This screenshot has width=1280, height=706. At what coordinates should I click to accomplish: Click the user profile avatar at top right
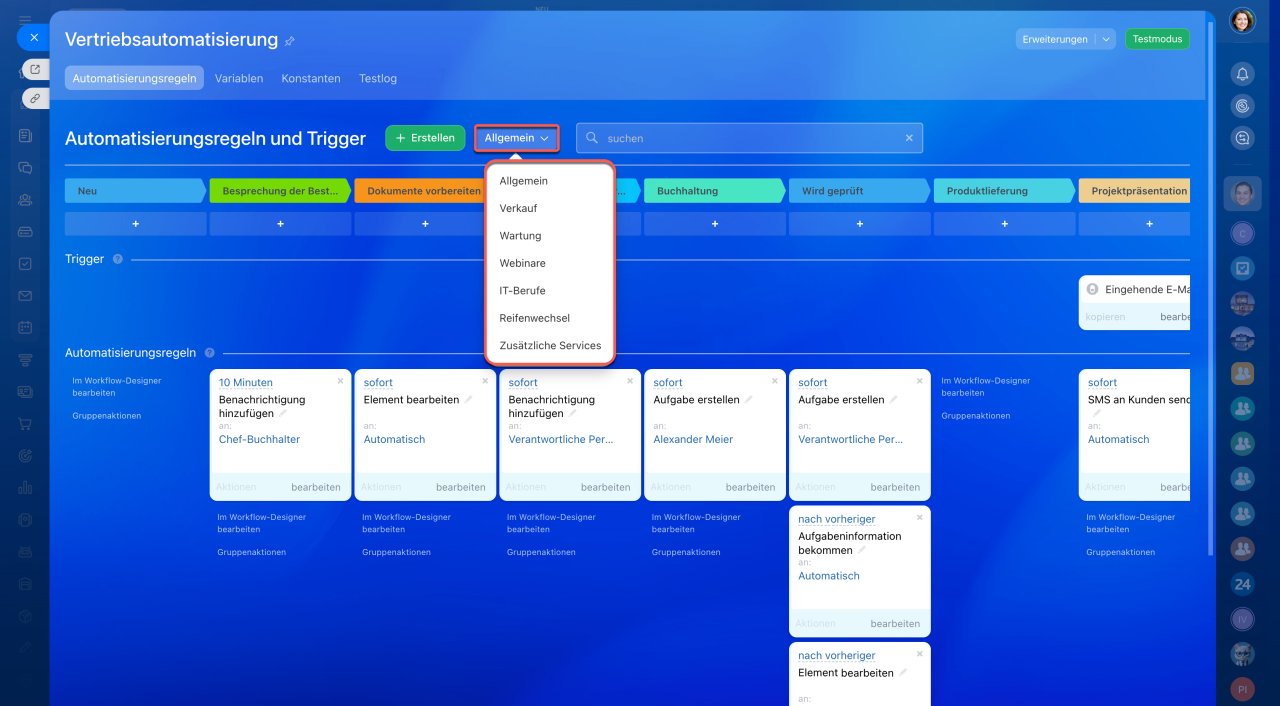[1242, 20]
